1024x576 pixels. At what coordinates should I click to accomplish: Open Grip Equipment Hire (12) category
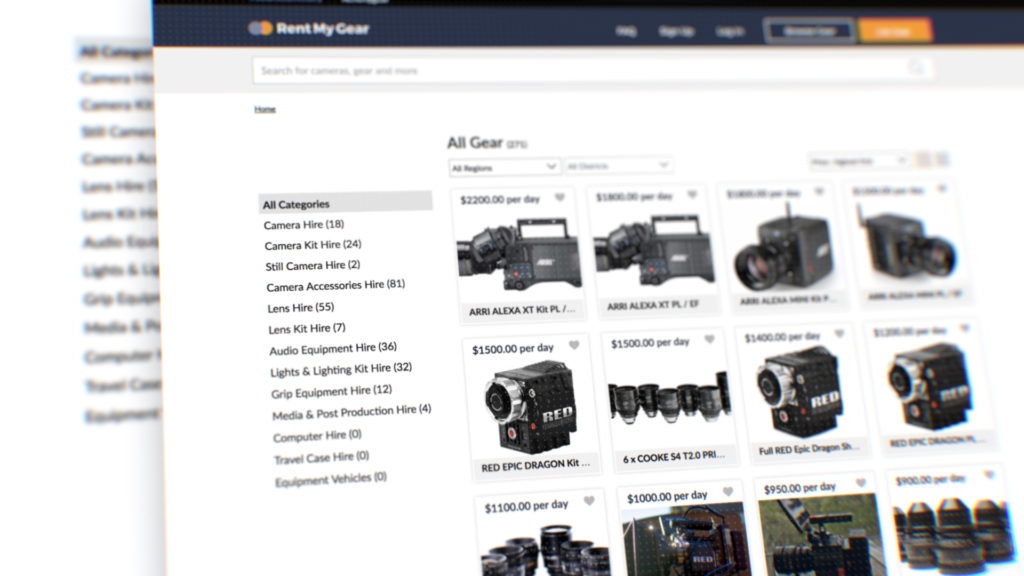pos(332,392)
